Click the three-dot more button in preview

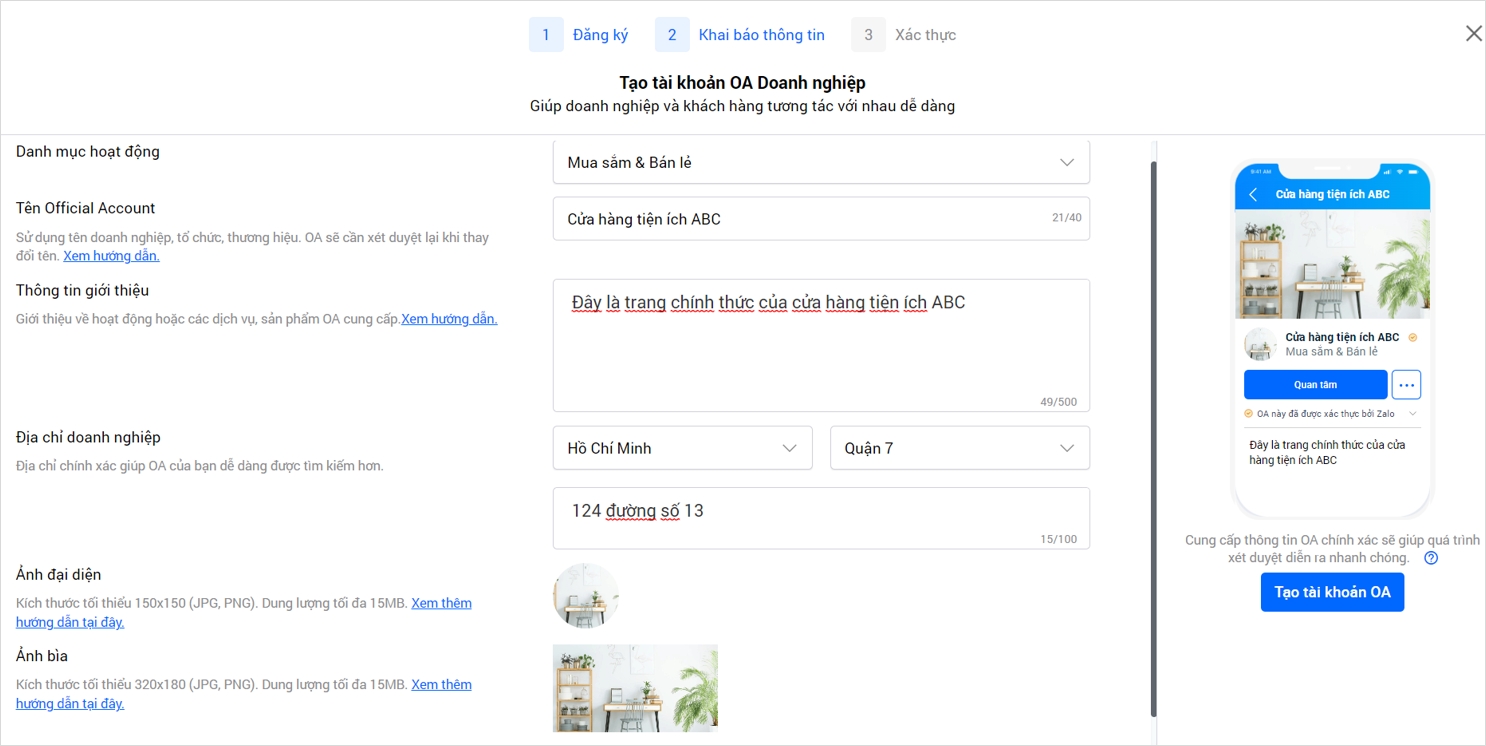[1406, 385]
